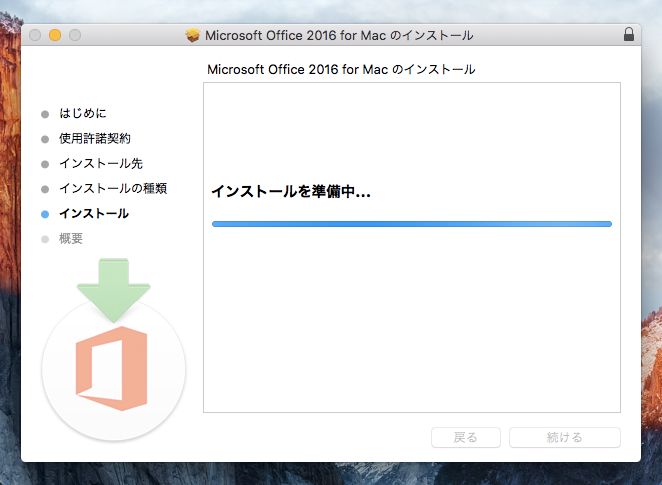Click the yellow minimize window button
The image size is (662, 485).
click(55, 35)
